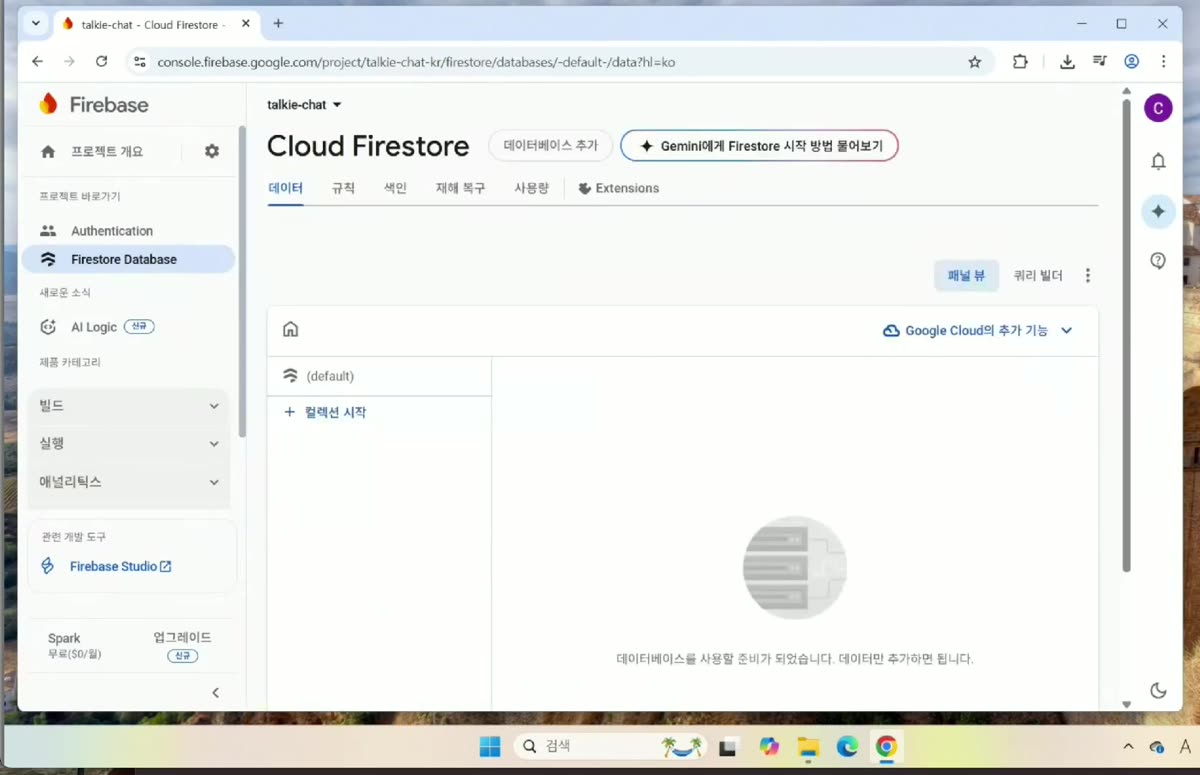The width and height of the screenshot is (1200, 775).
Task: Open Chrome three-dot menu
Action: [1164, 62]
